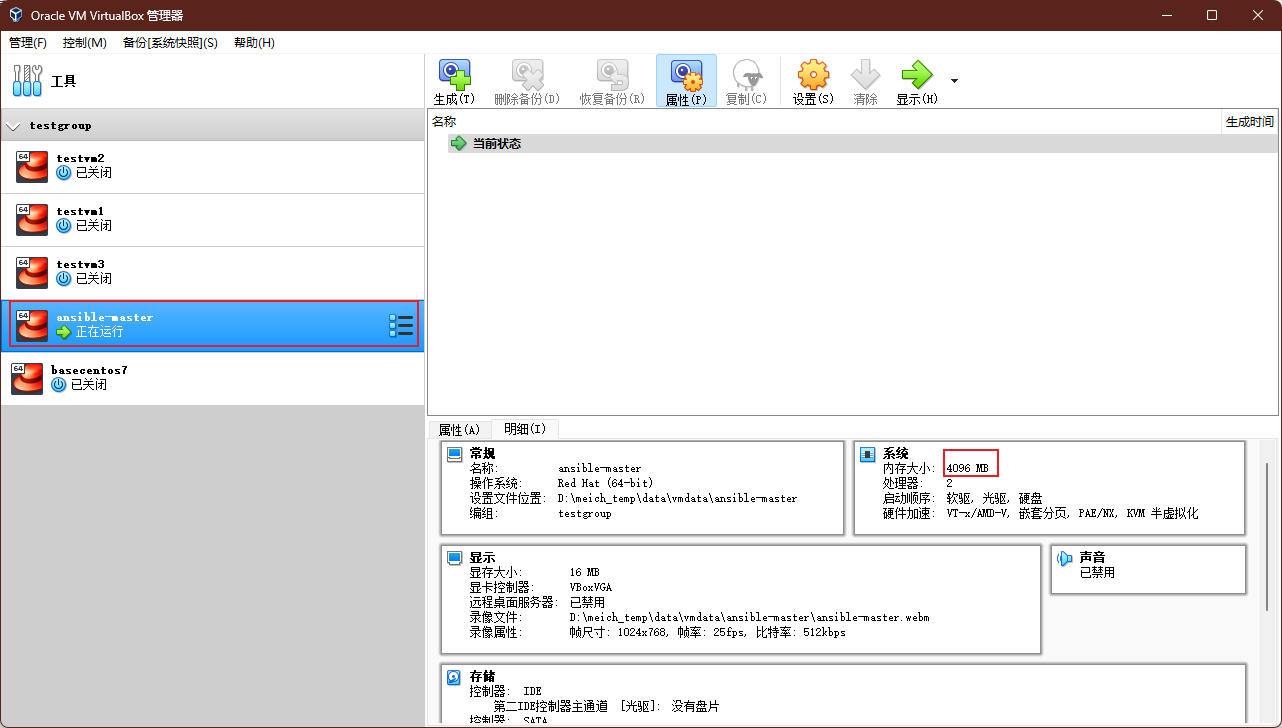Click the 显示 display icon
1282x728 pixels.
pyautogui.click(x=455, y=558)
